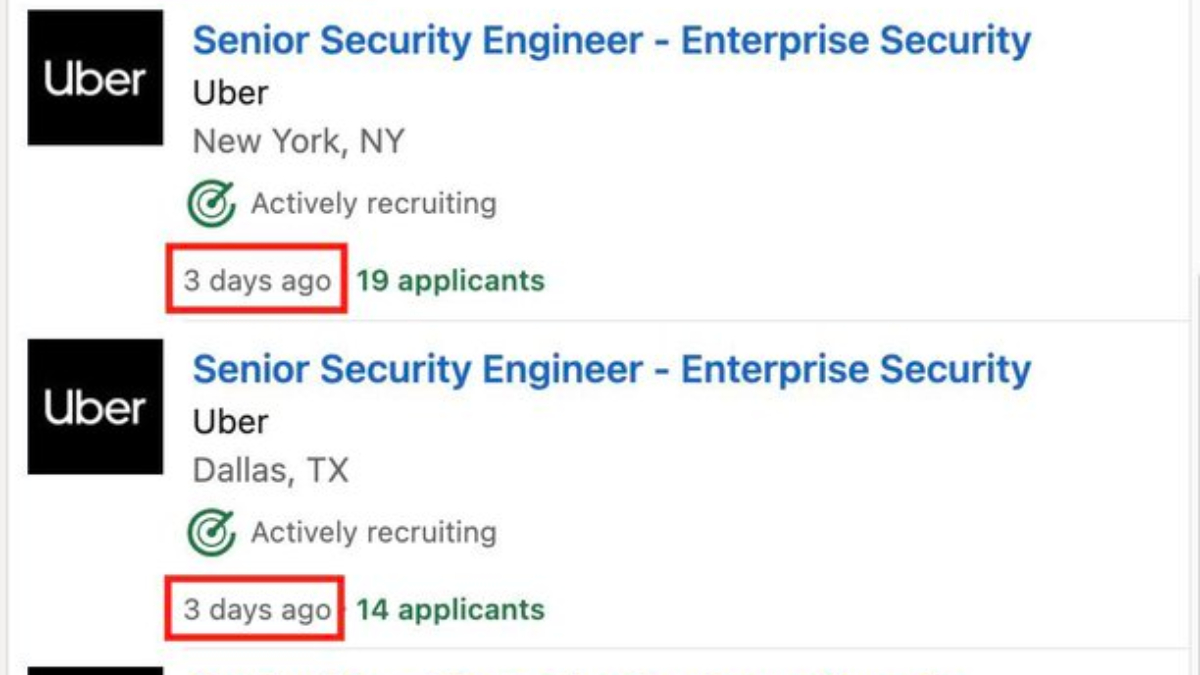
Task: Open the Uber logo on New York listing
Action: coord(95,78)
